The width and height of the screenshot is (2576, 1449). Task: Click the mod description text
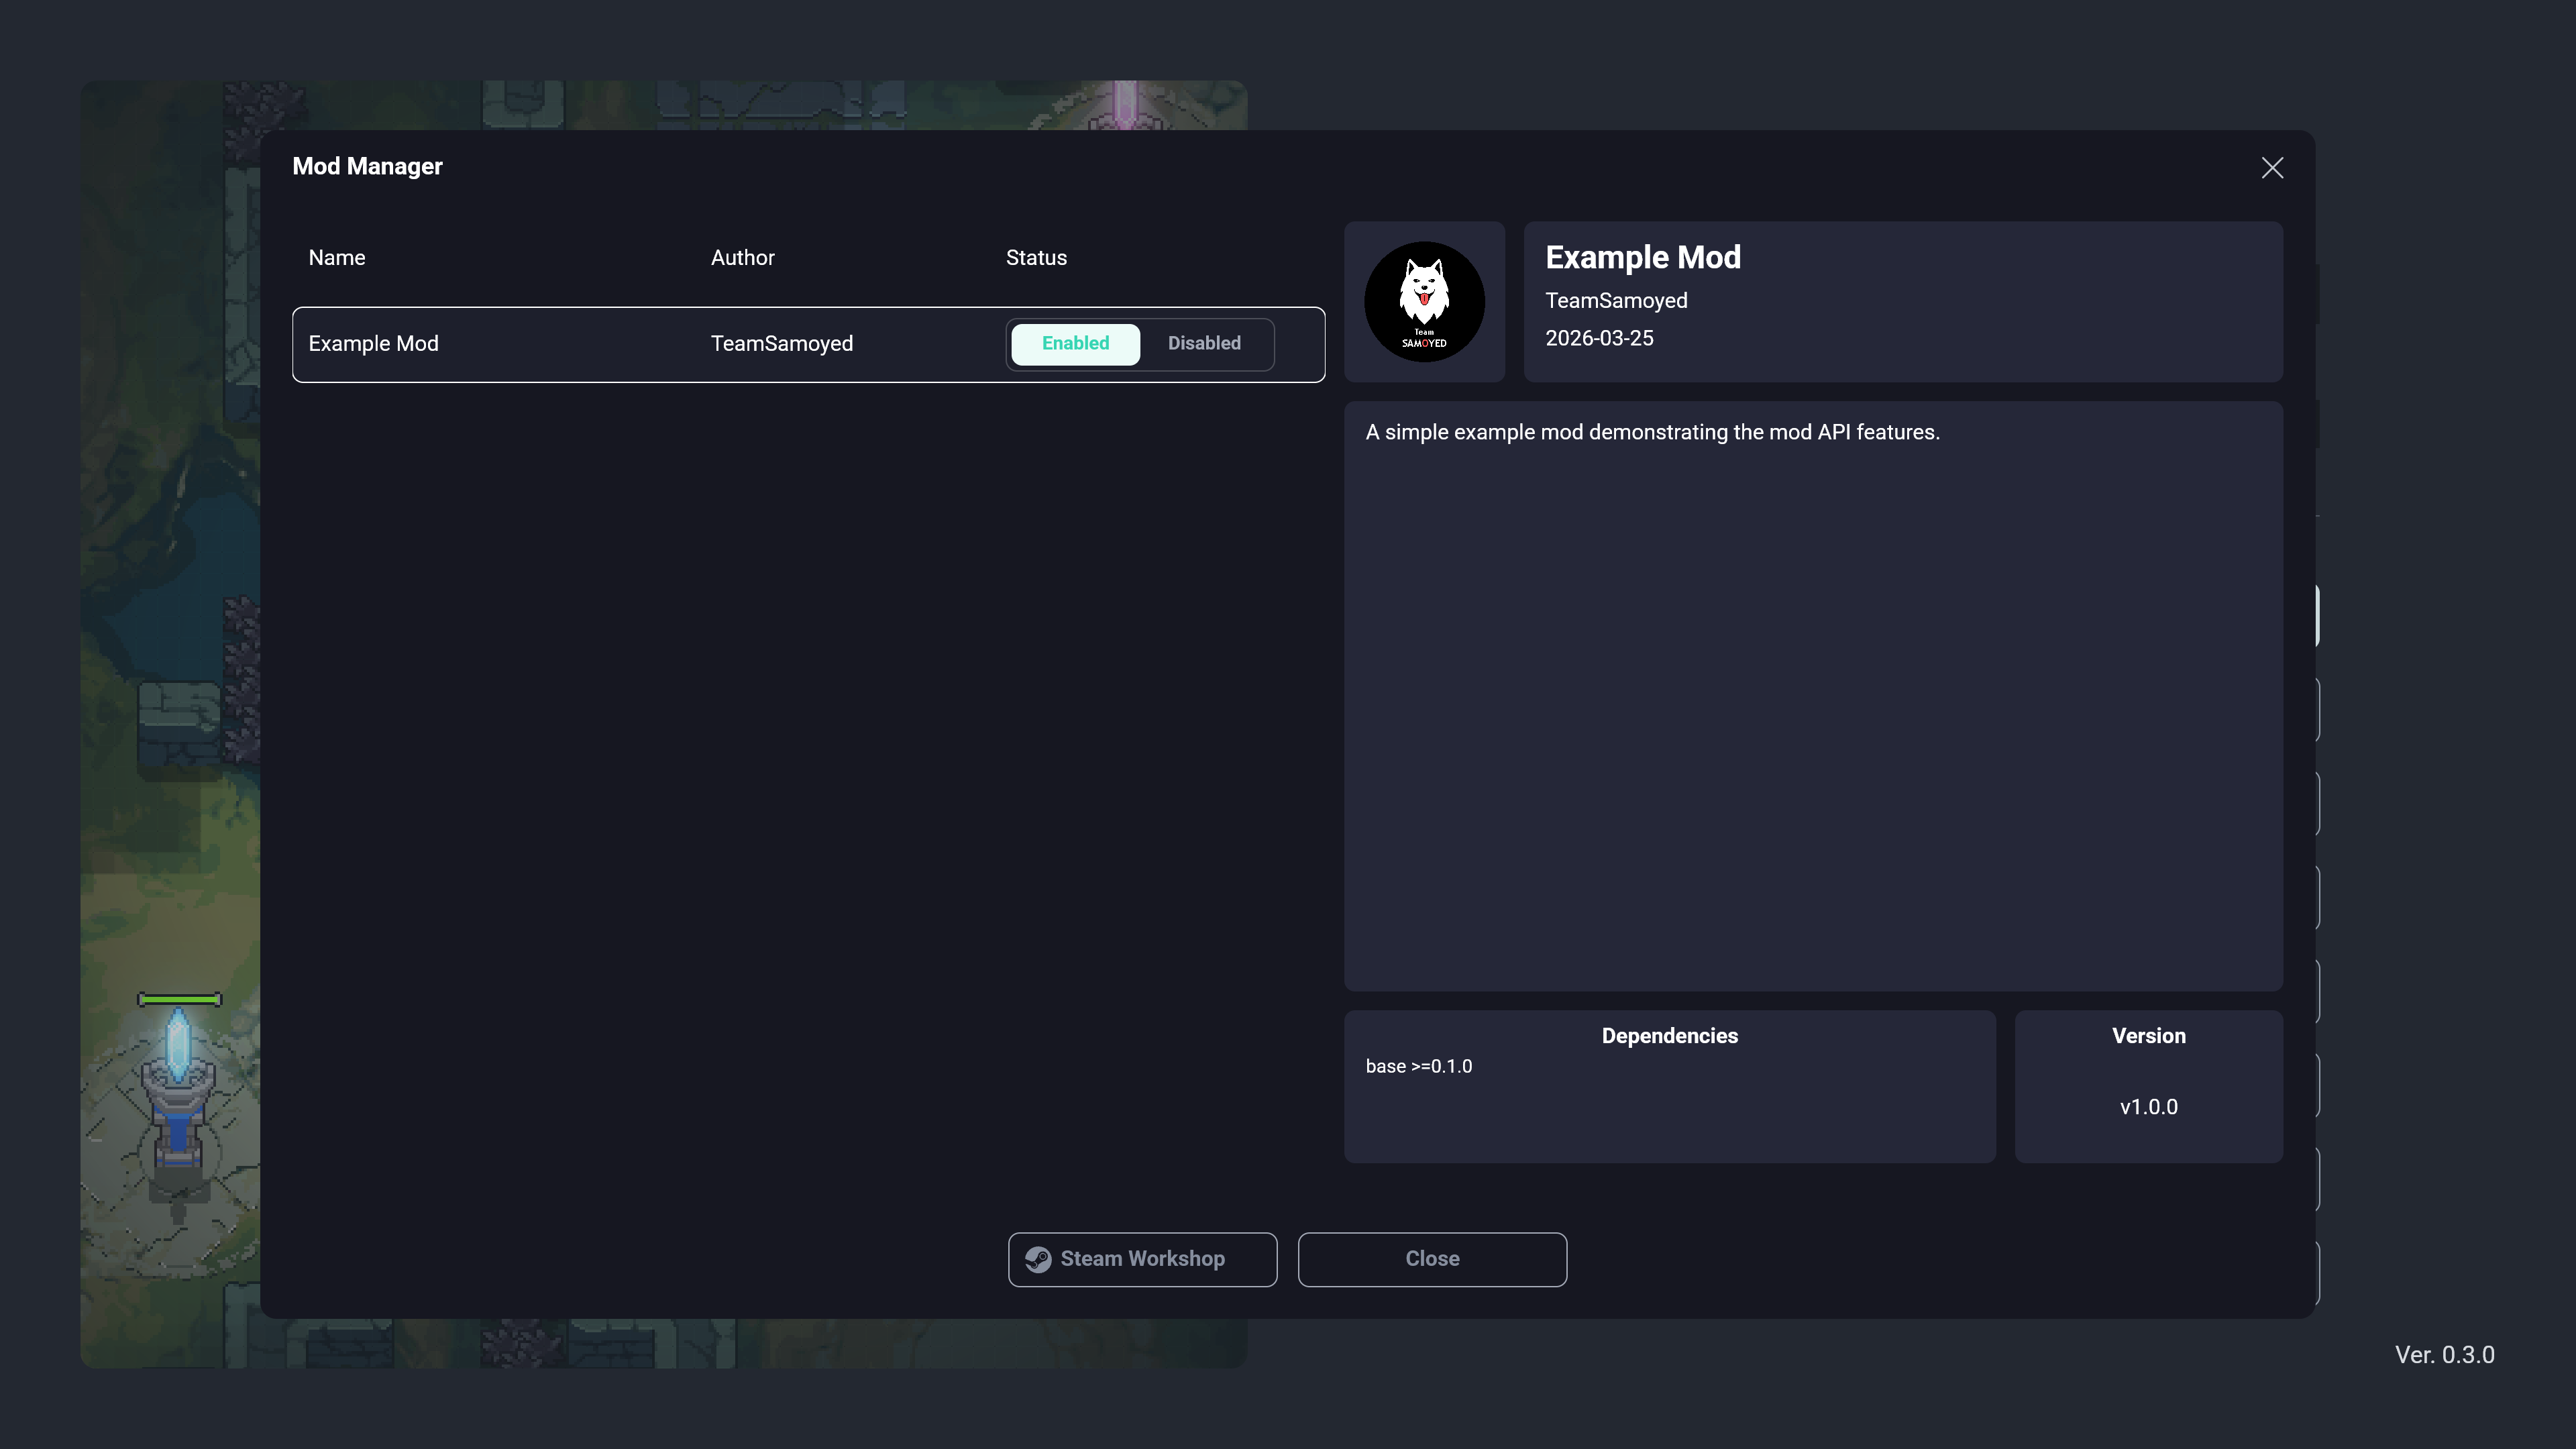pos(1652,432)
